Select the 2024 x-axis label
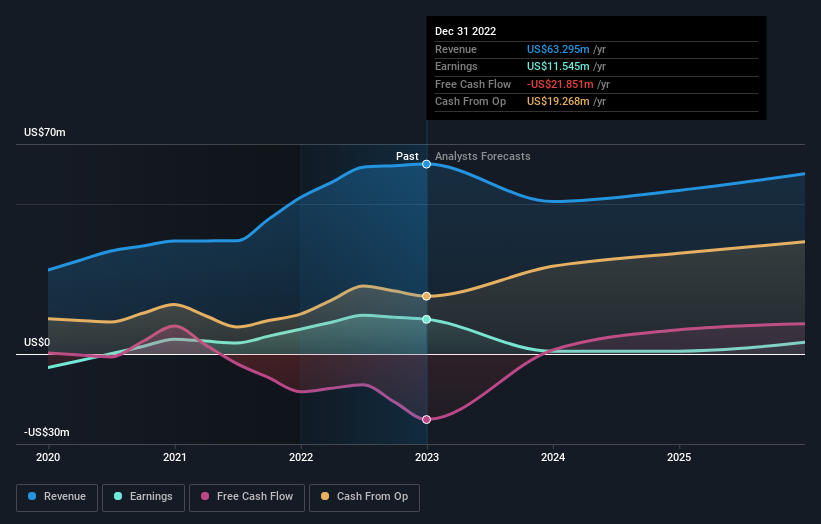Image resolution: width=821 pixels, height=524 pixels. click(x=553, y=457)
